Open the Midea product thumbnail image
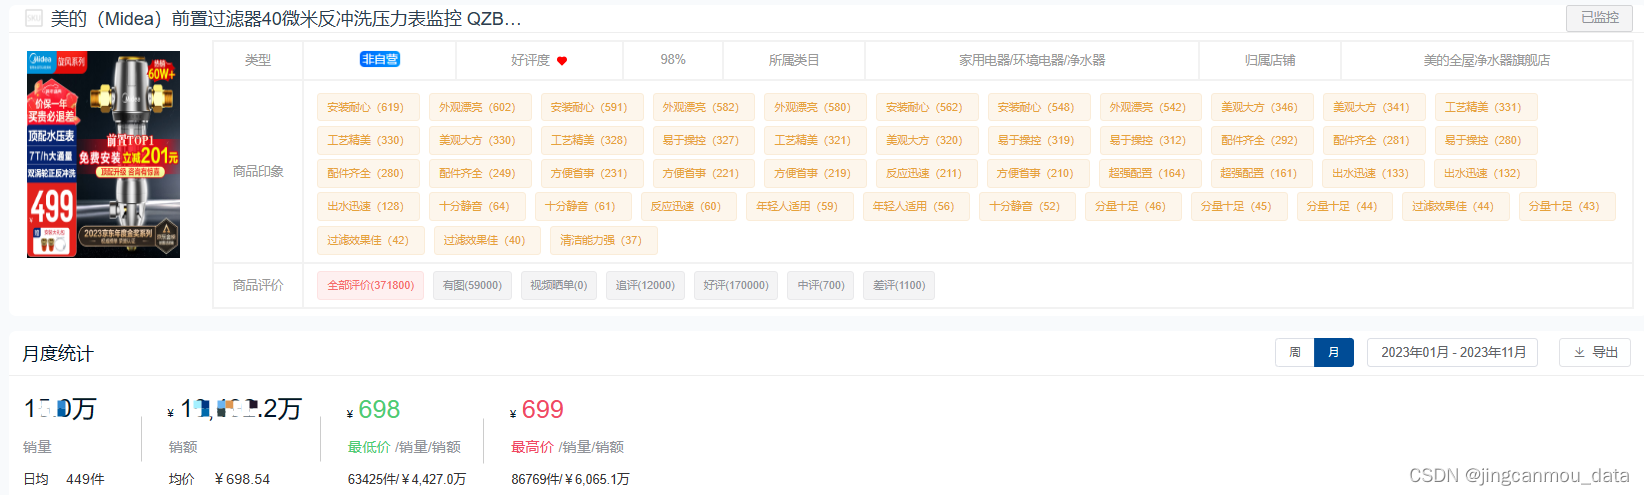1644x495 pixels. coord(103,154)
